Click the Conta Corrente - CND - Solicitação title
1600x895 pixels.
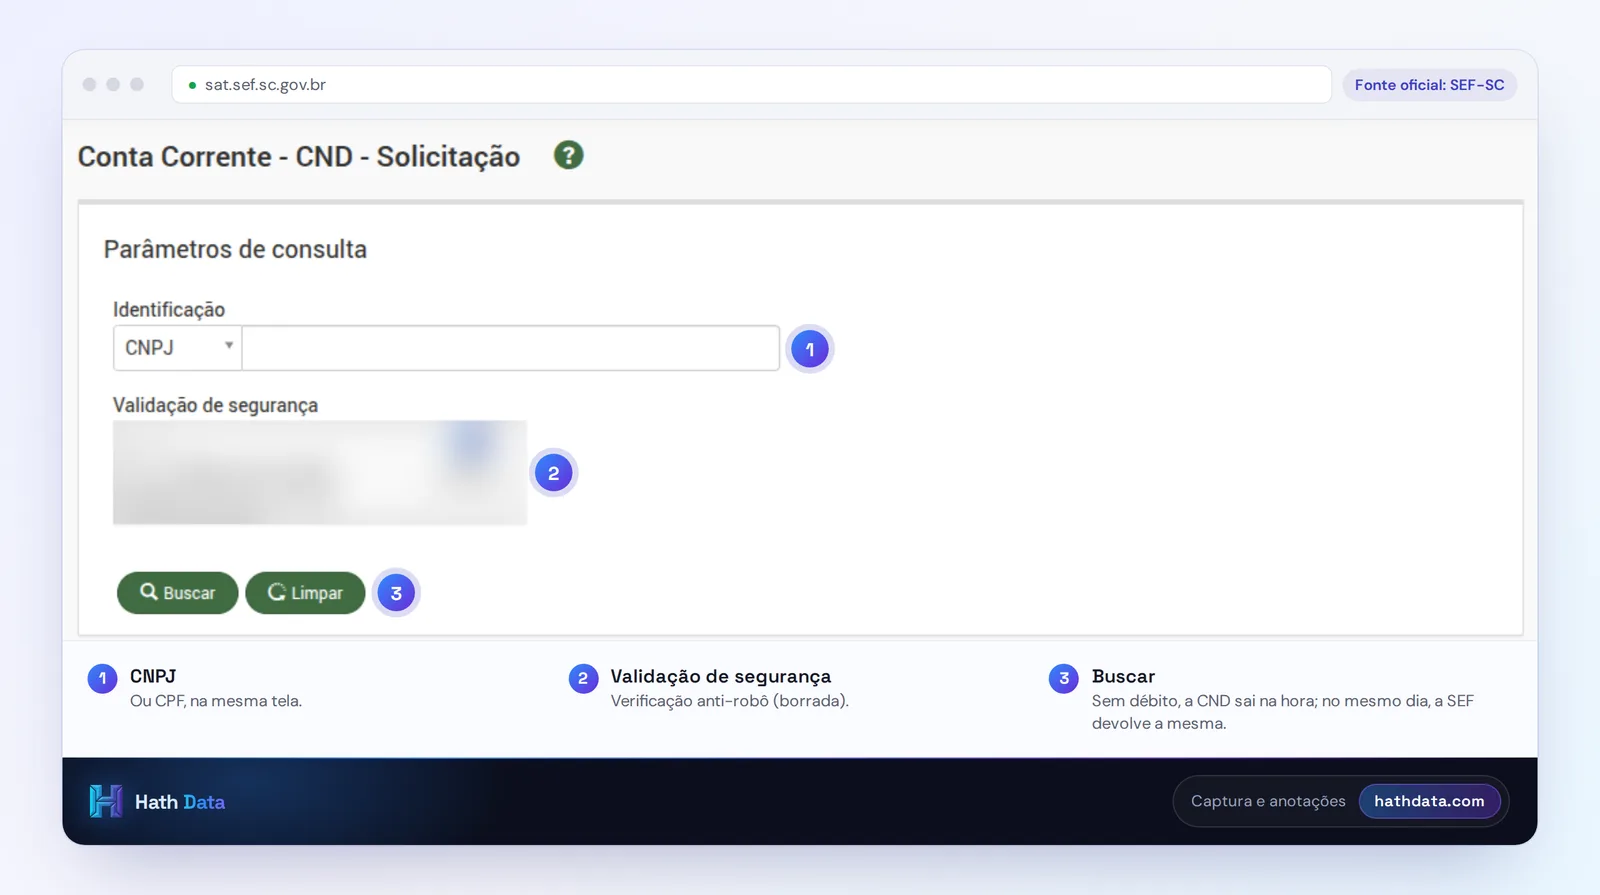pos(299,157)
